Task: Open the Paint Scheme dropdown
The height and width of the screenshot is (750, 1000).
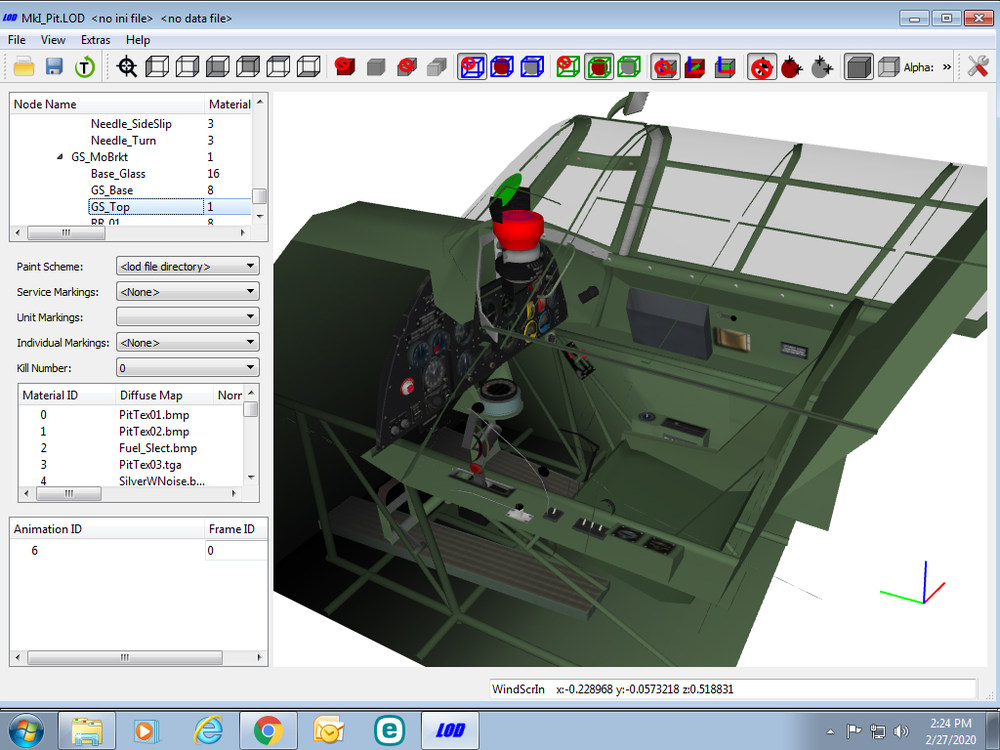Action: [188, 266]
